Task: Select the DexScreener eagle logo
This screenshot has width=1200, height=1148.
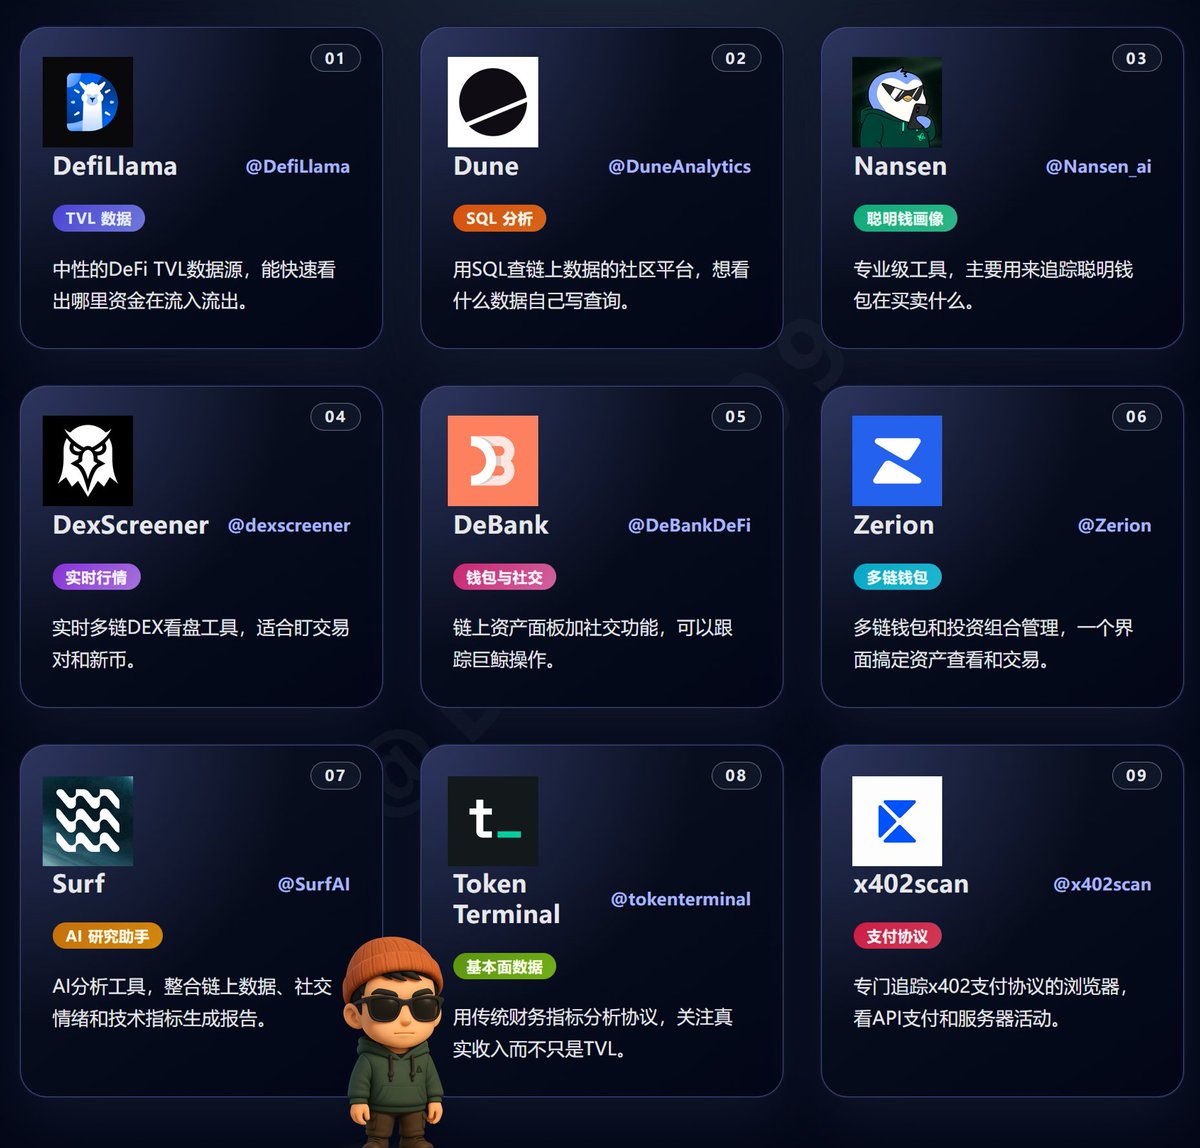Action: 89,461
